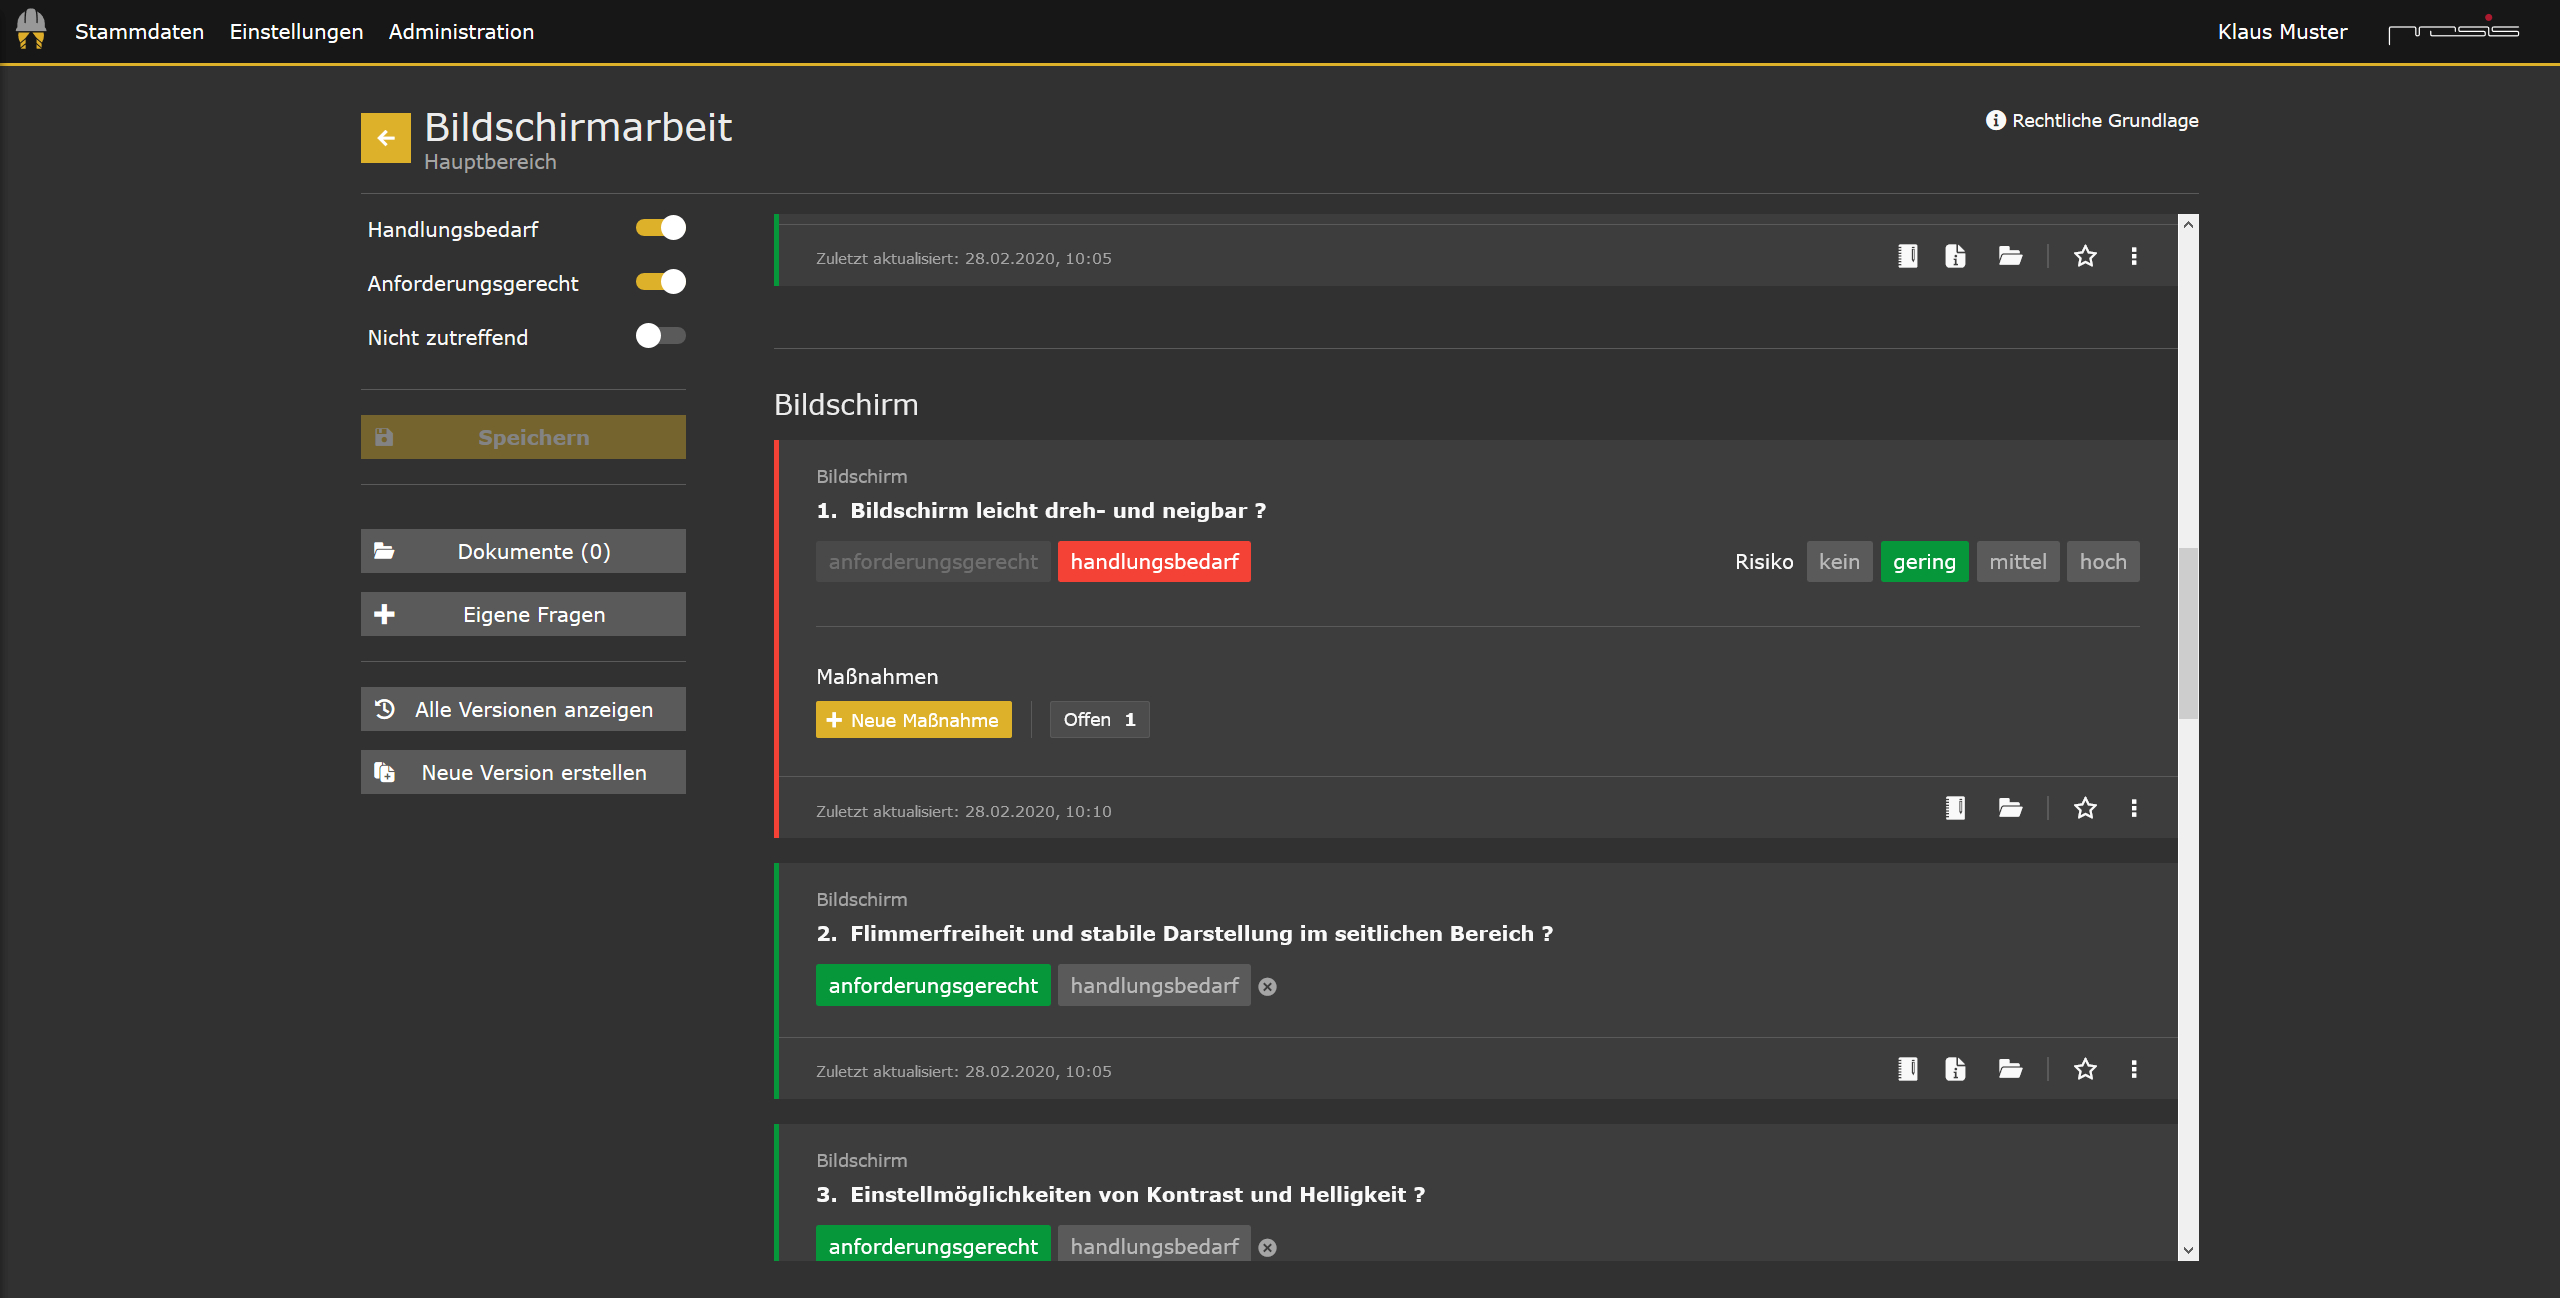Expand open measures via Offen 1 badge
The image size is (2560, 1298).
[x=1098, y=719]
